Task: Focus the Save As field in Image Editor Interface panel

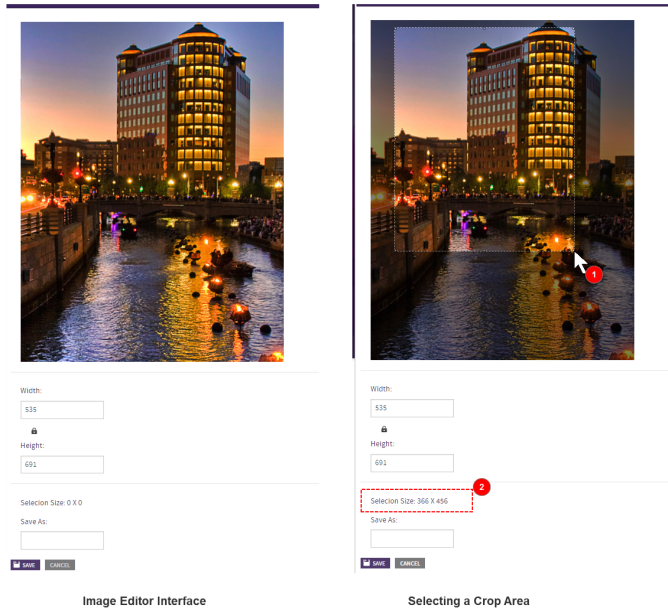Action: click(x=62, y=540)
